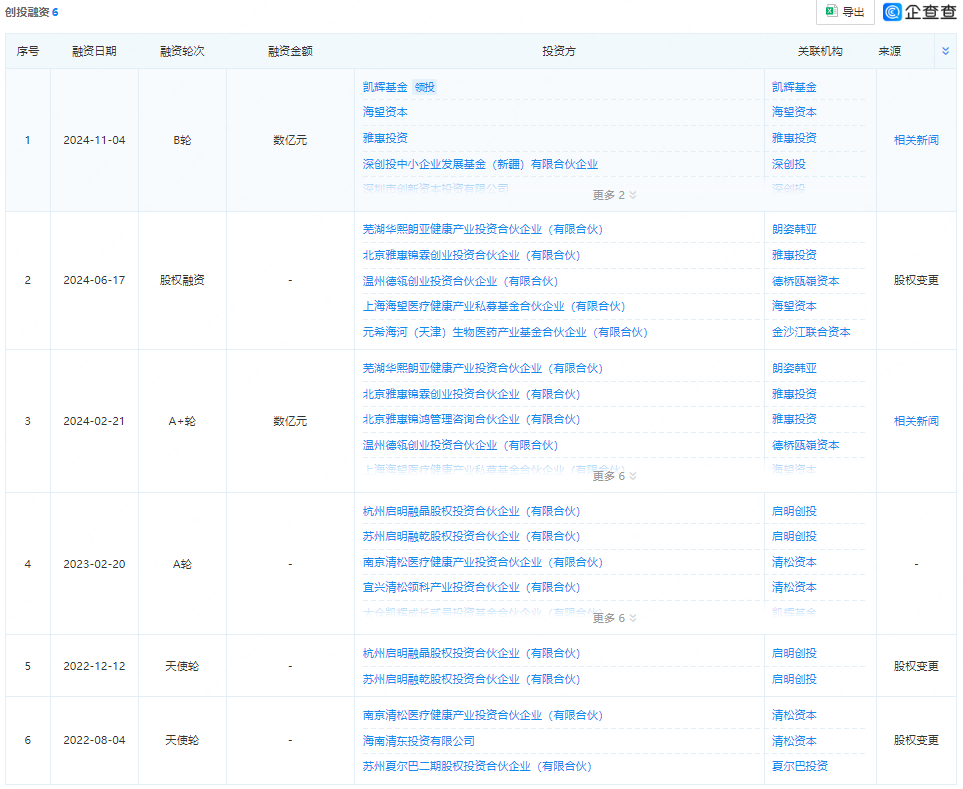Open 上海海望医疗健康产业私募基金合伙企业 in row 2
The width and height of the screenshot is (963, 789).
pyautogui.click(x=494, y=306)
